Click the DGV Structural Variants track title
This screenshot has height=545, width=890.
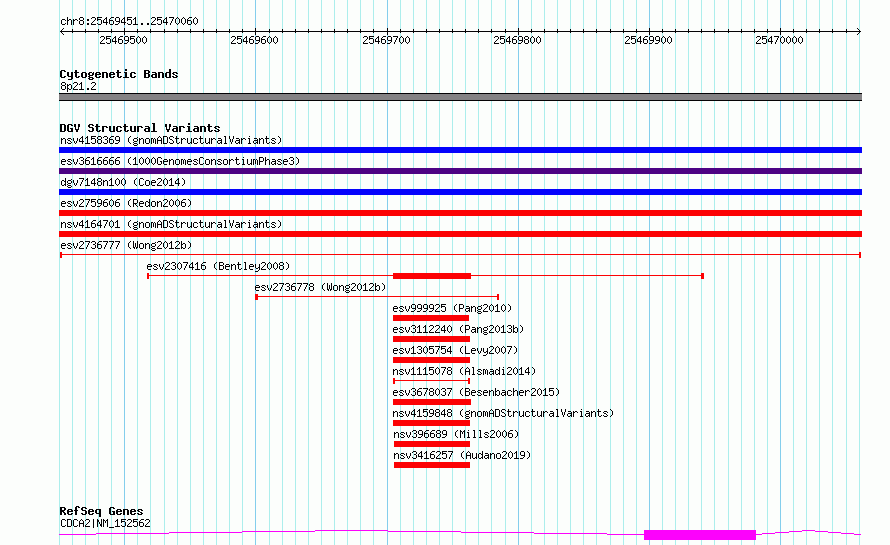pyautogui.click(x=140, y=128)
